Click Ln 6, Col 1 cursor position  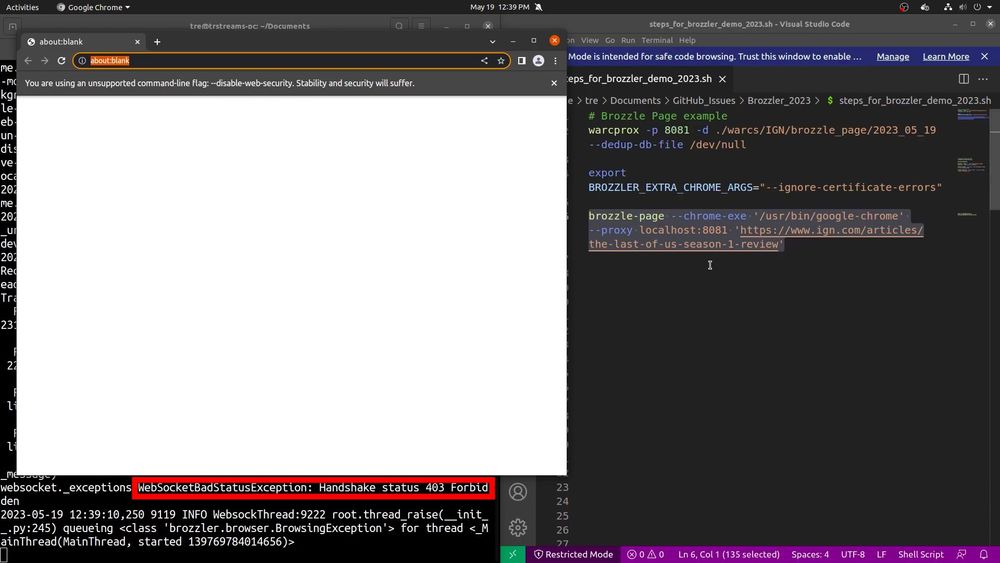tap(728, 555)
